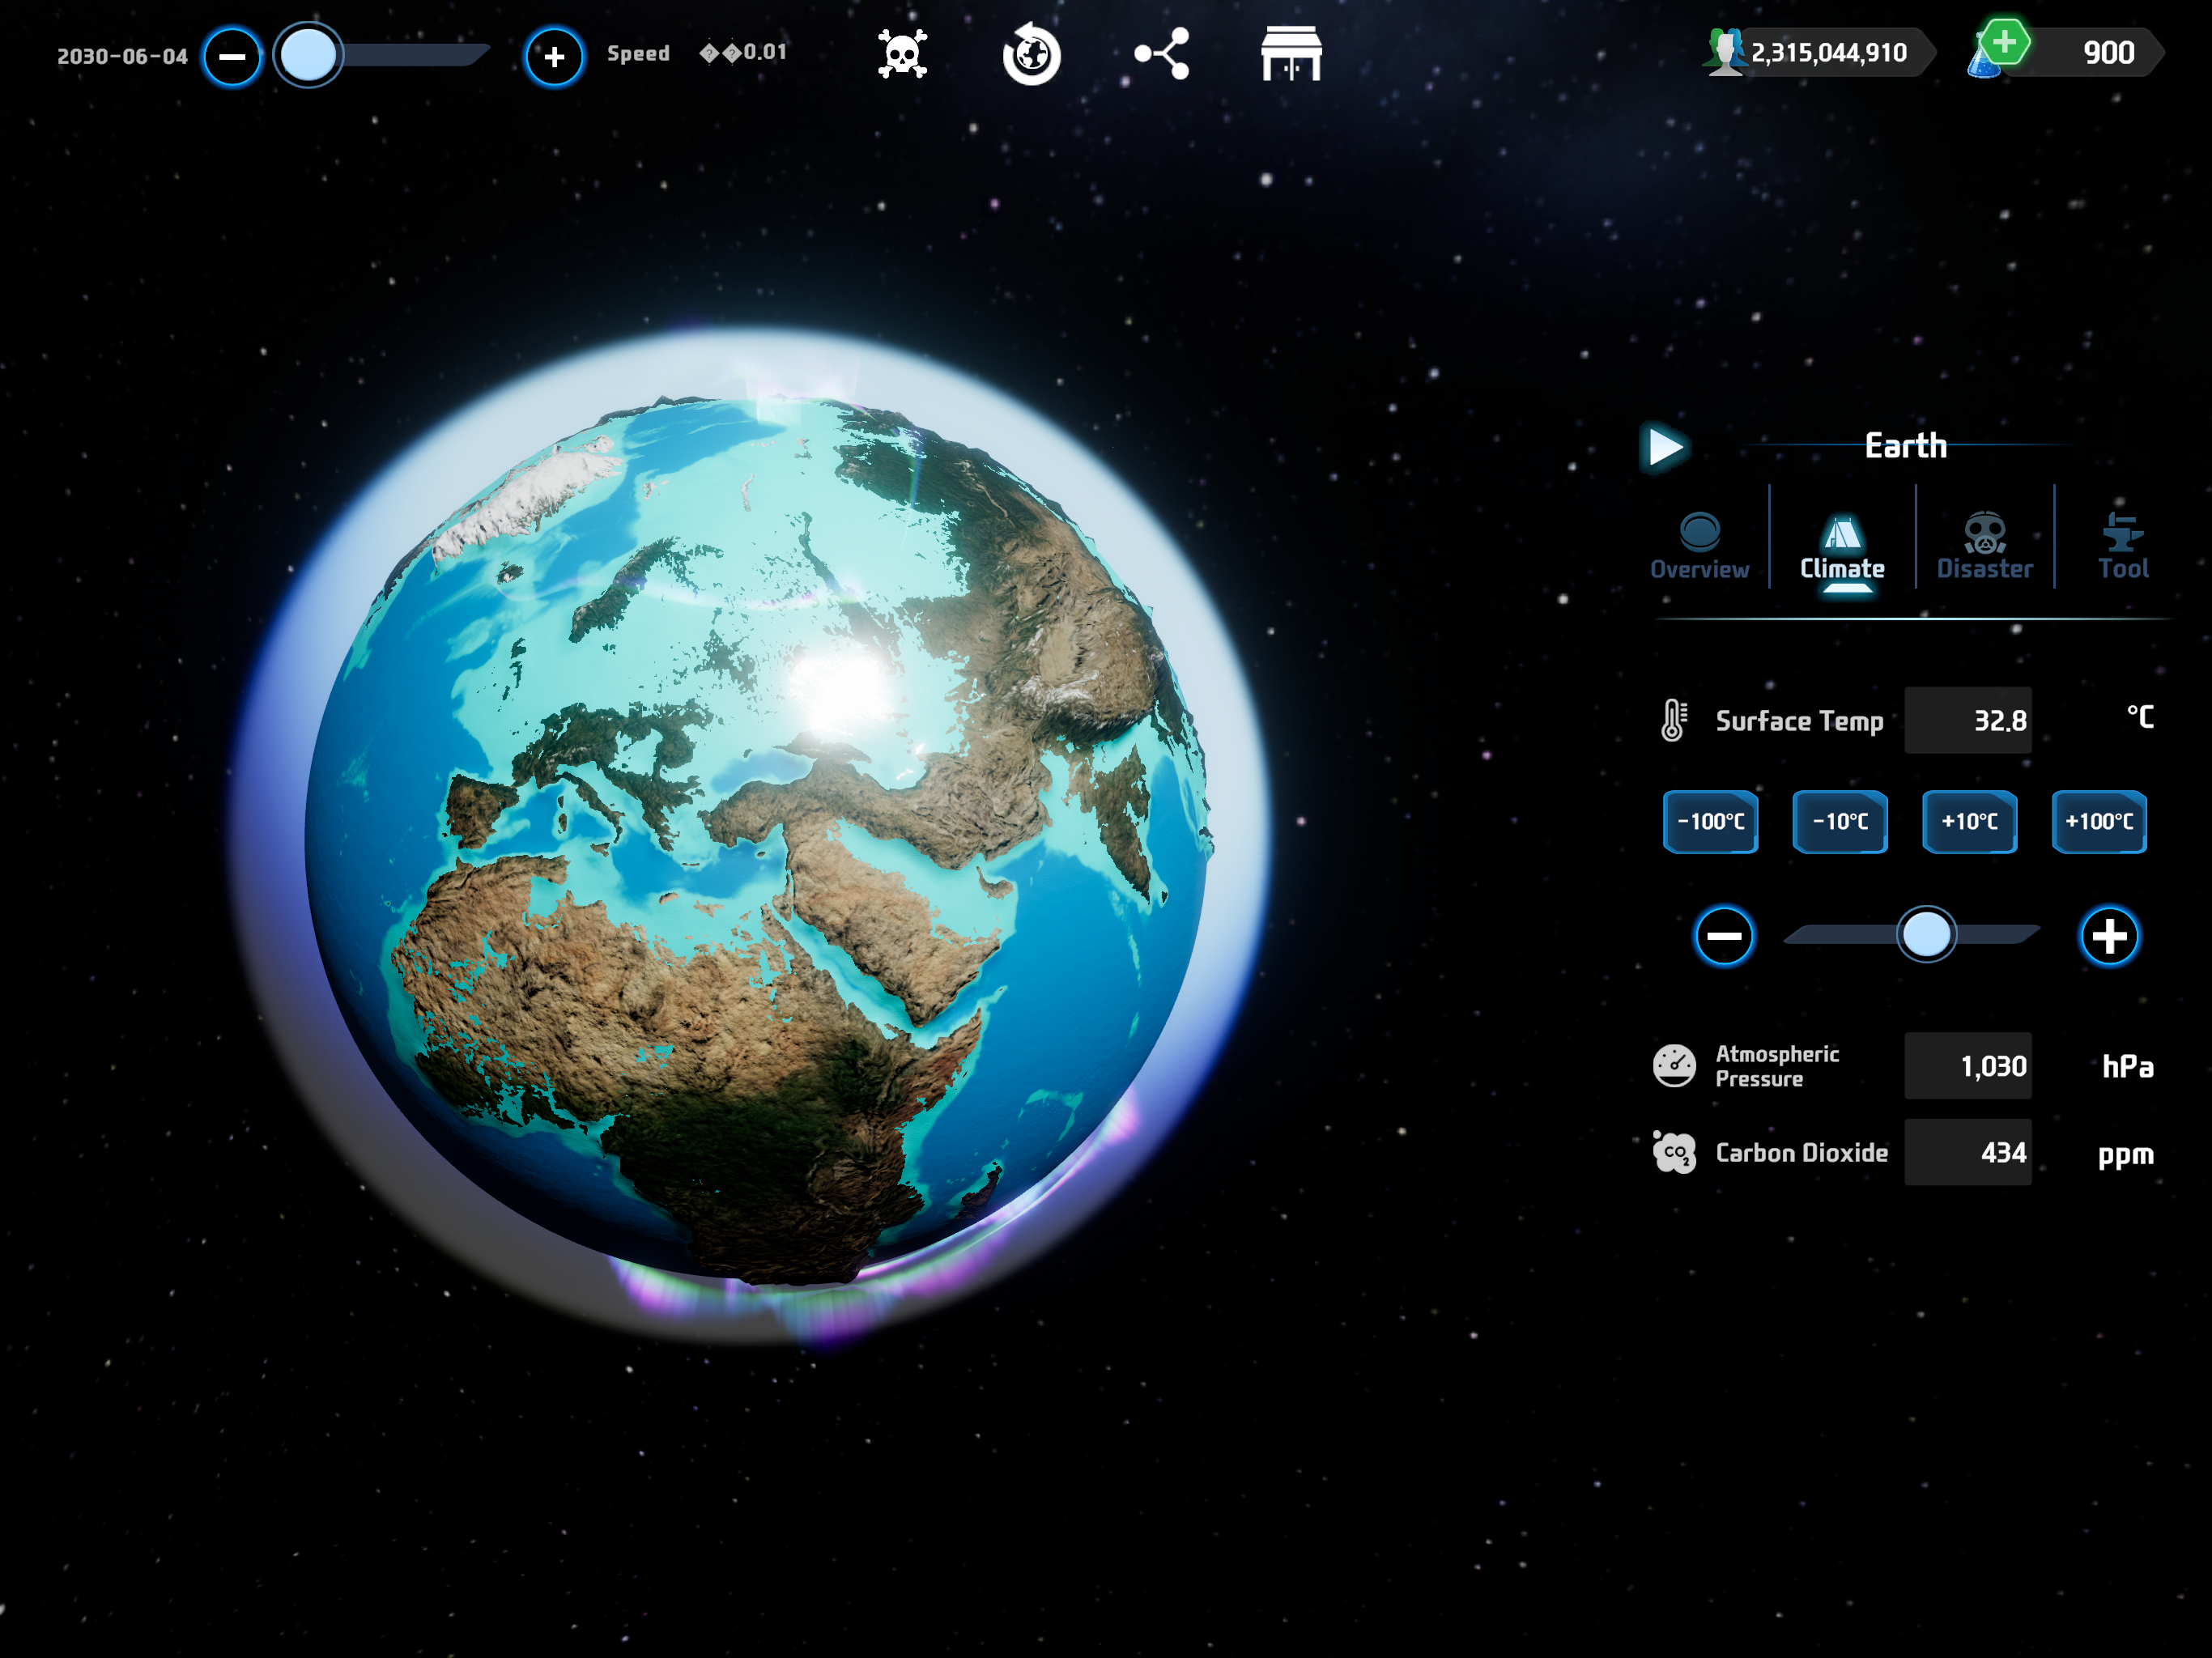2212x1658 pixels.
Task: Open the Disaster tab
Action: pyautogui.click(x=1984, y=546)
